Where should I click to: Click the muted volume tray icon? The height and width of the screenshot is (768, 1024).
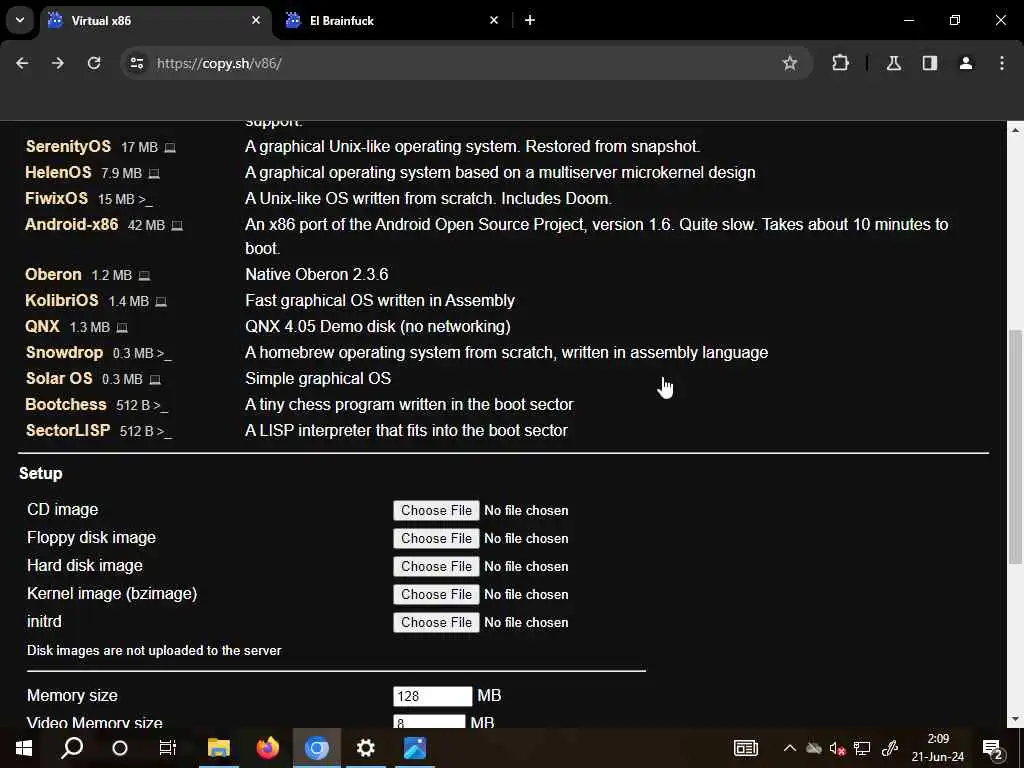[x=837, y=748]
